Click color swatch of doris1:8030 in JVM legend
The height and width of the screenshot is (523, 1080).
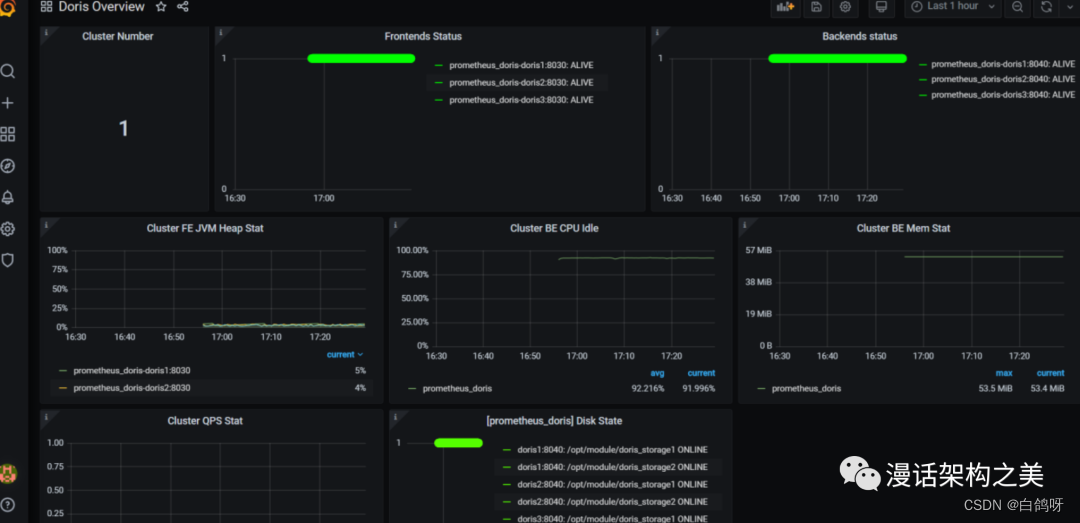click(x=63, y=371)
